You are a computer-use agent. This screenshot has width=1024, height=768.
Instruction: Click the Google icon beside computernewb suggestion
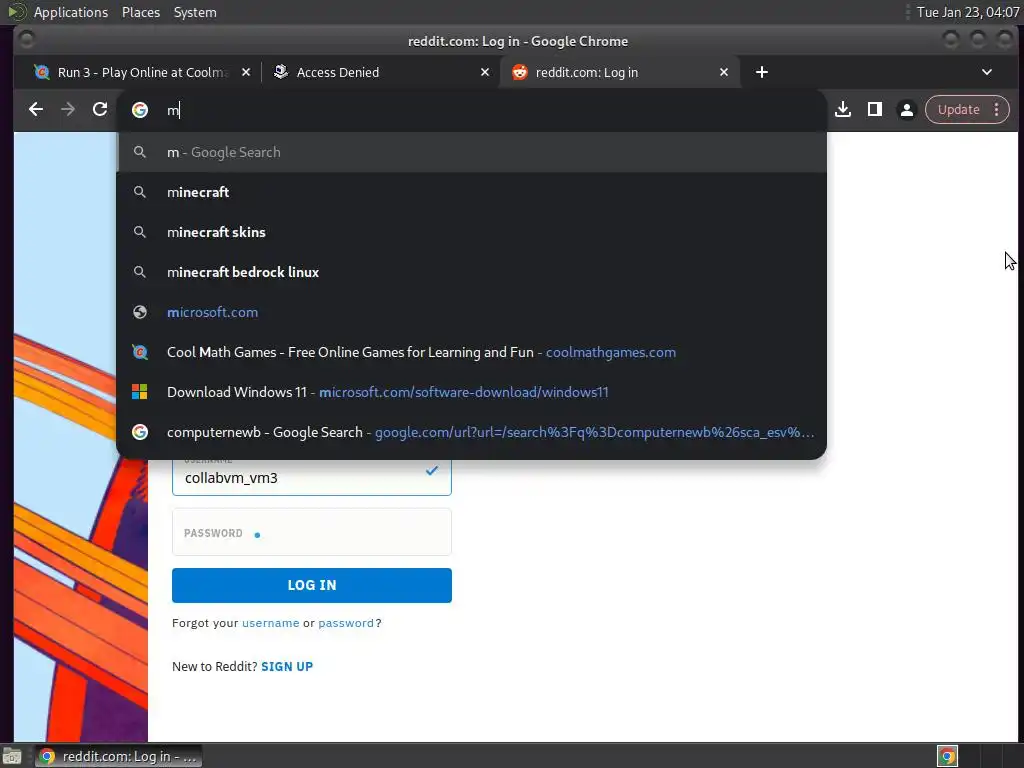tap(140, 432)
